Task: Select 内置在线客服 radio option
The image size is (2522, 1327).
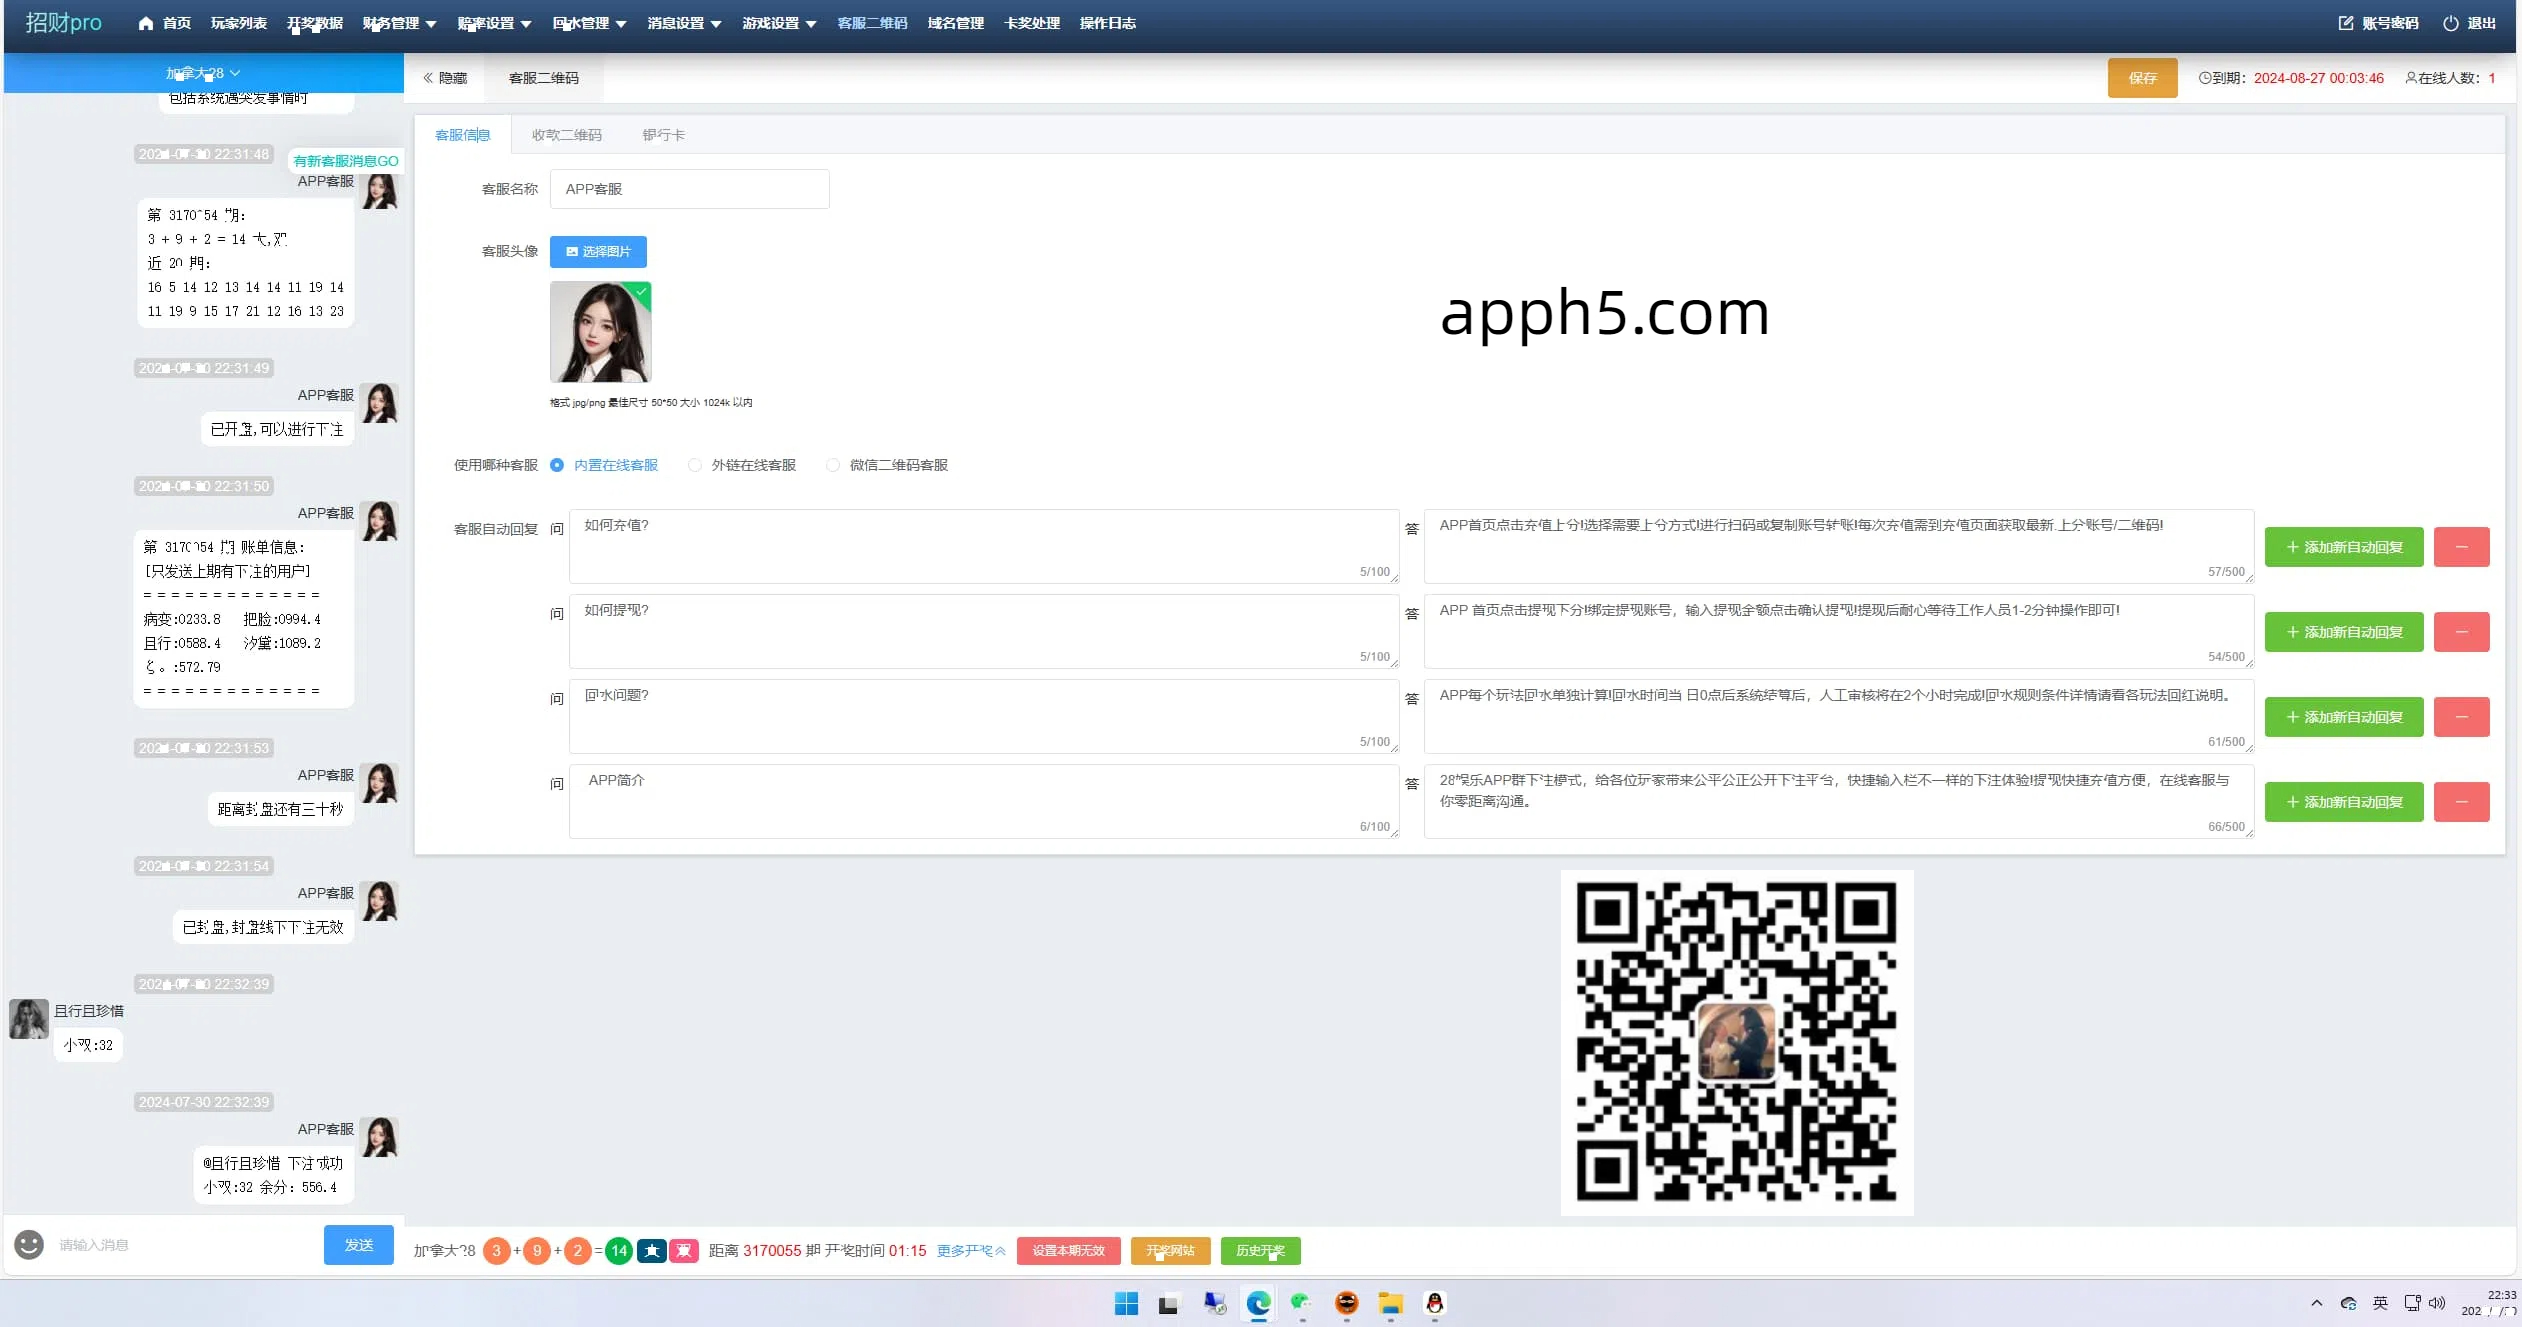Action: (605, 465)
